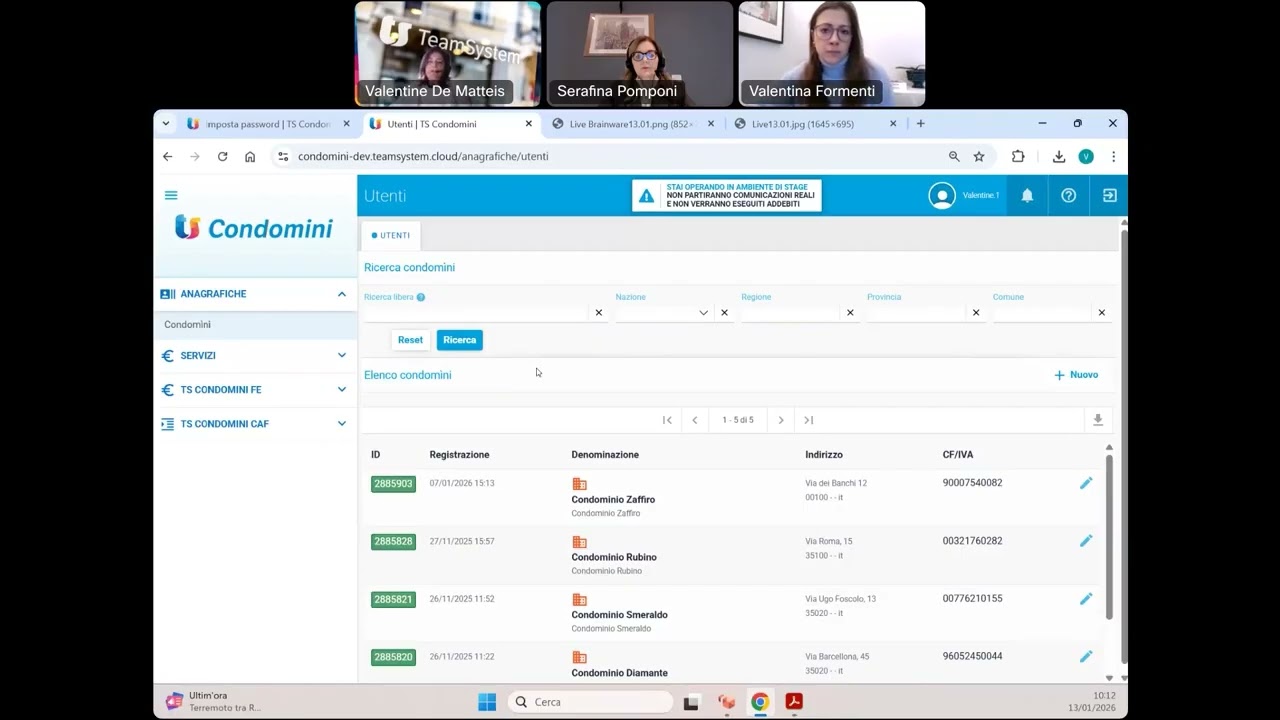Screen dimensions: 1280x720
Task: Open Chrome extensions puzzle icon
Action: coord(1018,157)
